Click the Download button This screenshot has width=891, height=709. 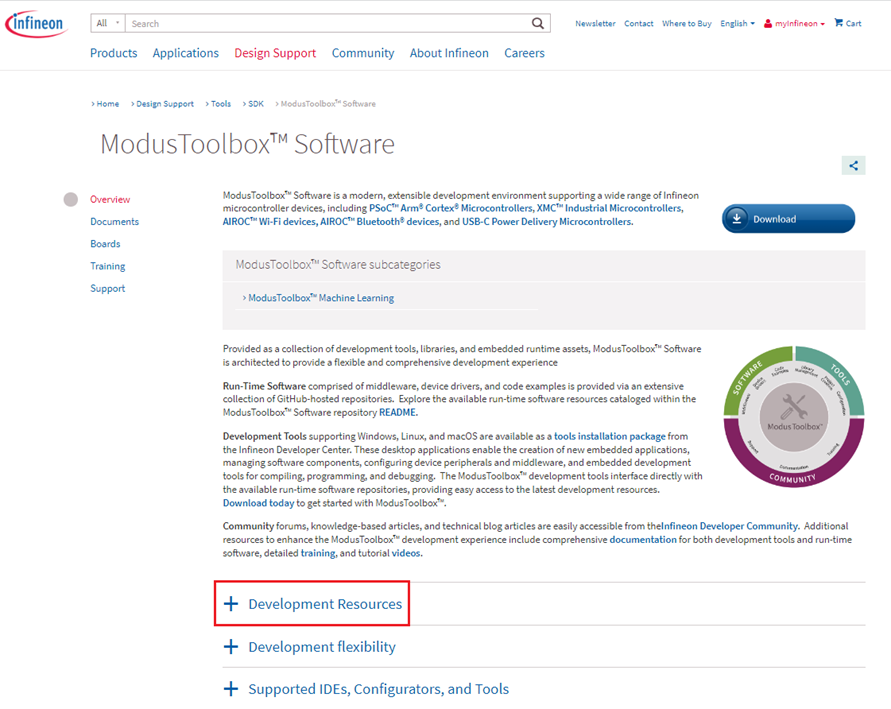(x=788, y=218)
